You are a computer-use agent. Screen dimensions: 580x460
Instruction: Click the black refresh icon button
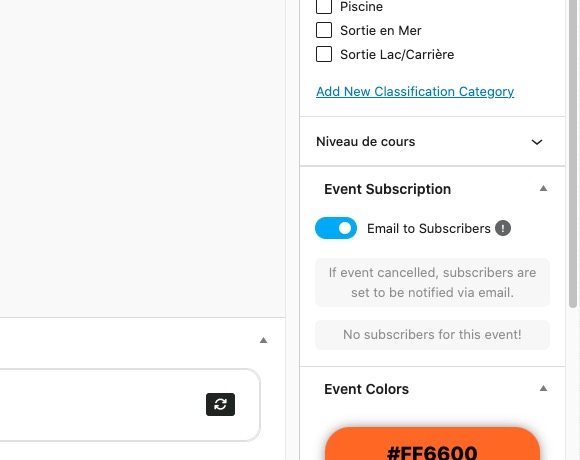pos(220,404)
